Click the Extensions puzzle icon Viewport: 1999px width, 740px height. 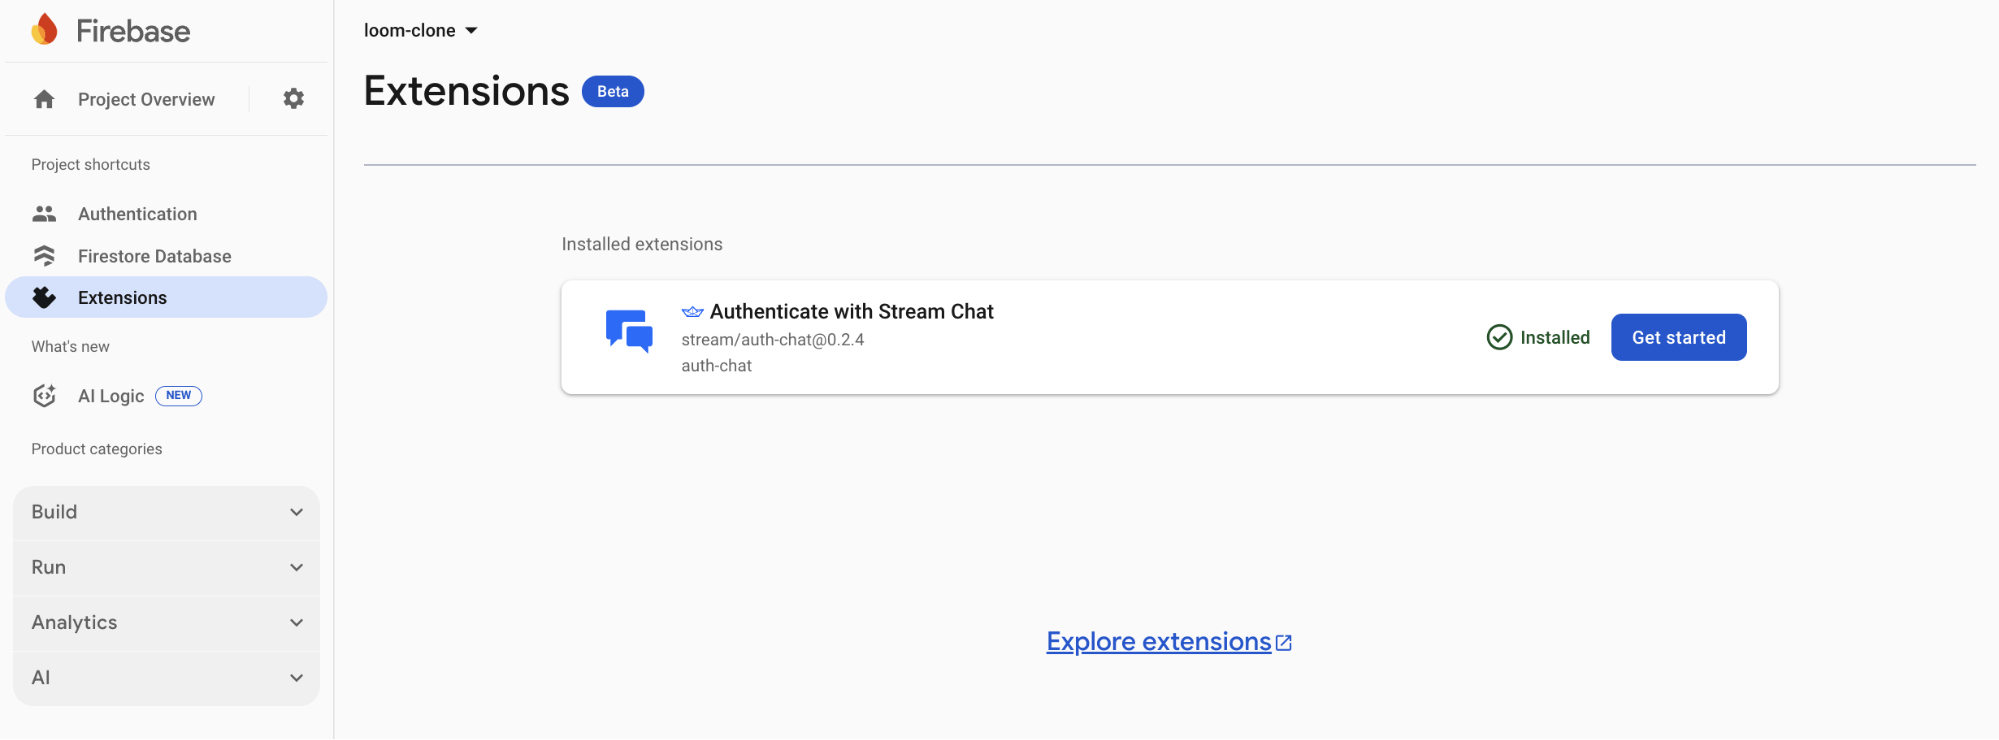[x=44, y=298]
